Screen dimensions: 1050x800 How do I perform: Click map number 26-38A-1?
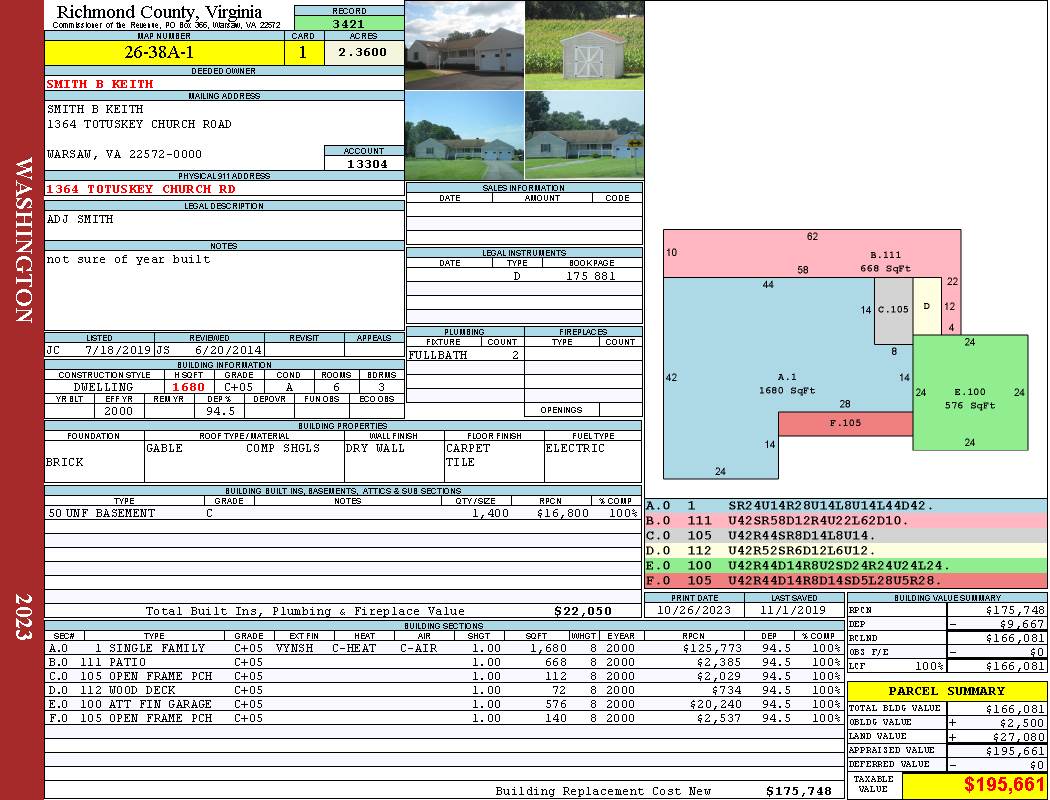click(159, 52)
